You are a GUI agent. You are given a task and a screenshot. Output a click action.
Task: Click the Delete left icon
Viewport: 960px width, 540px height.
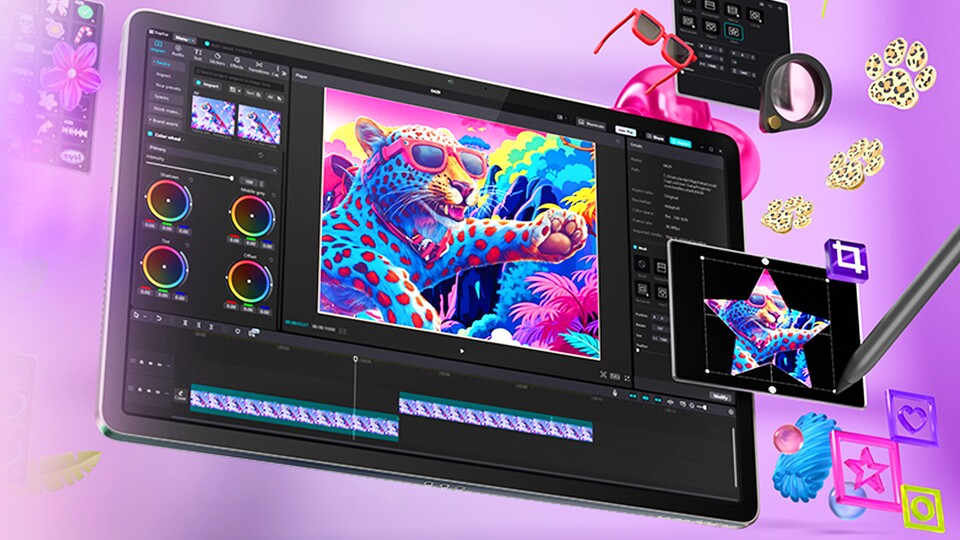click(x=198, y=324)
